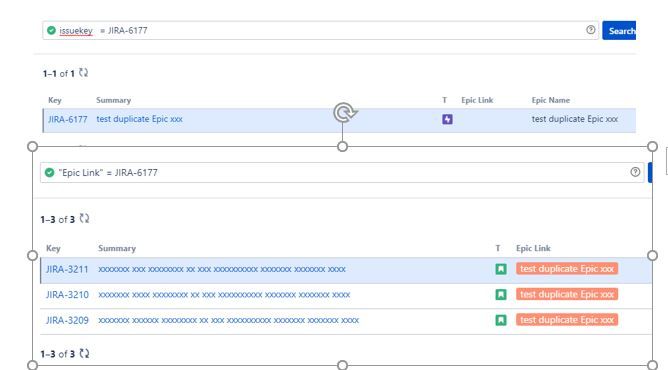668x370 pixels.
Task: Click epic link lozenge in JIRA-3211 row
Action: 567,269
